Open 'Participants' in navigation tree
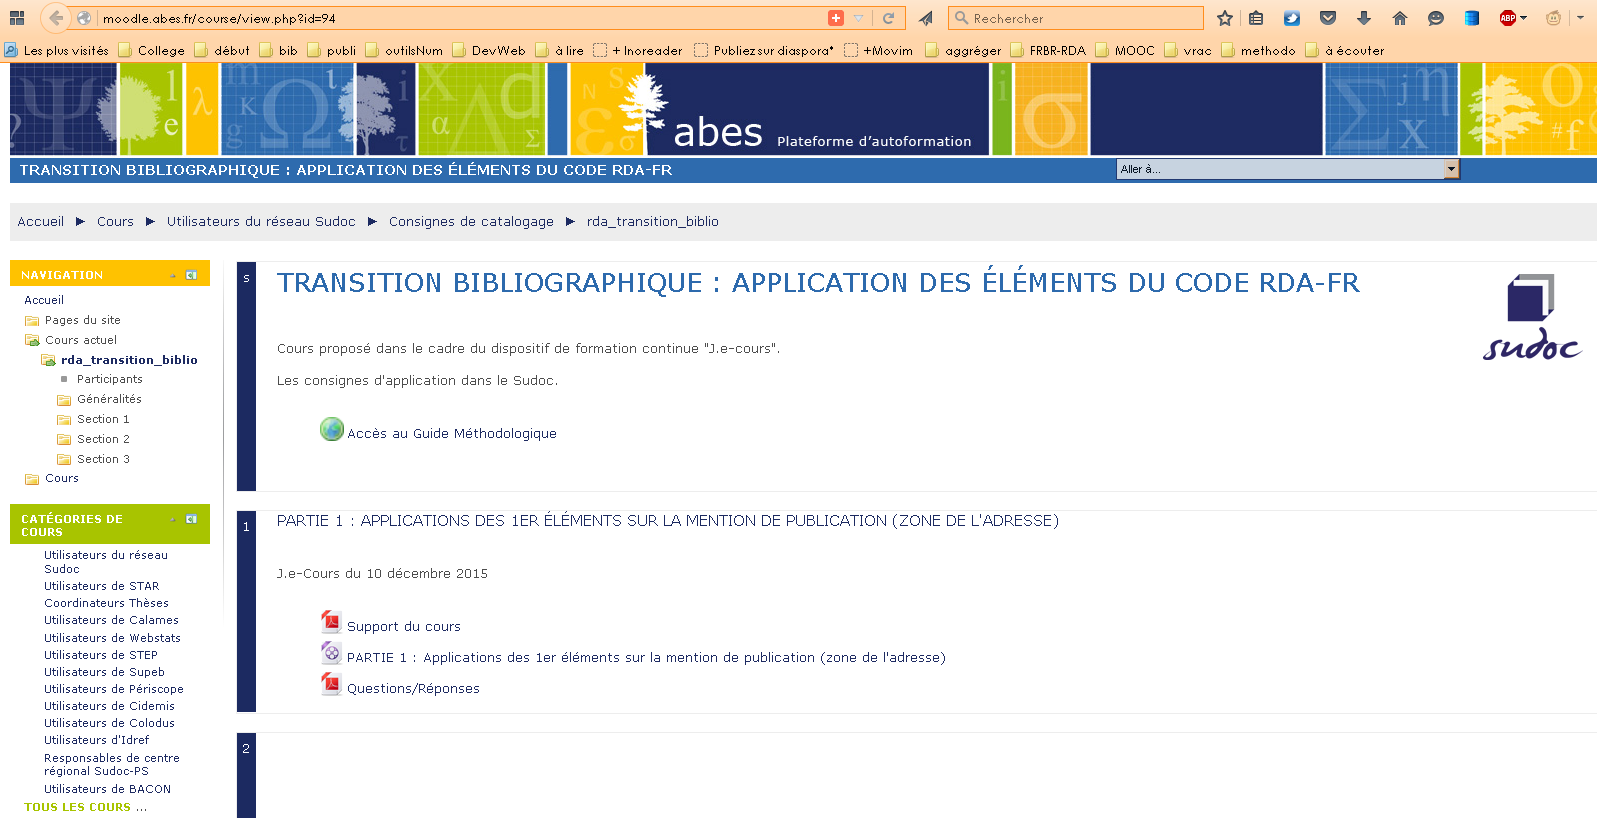The image size is (1597, 818). coord(110,379)
